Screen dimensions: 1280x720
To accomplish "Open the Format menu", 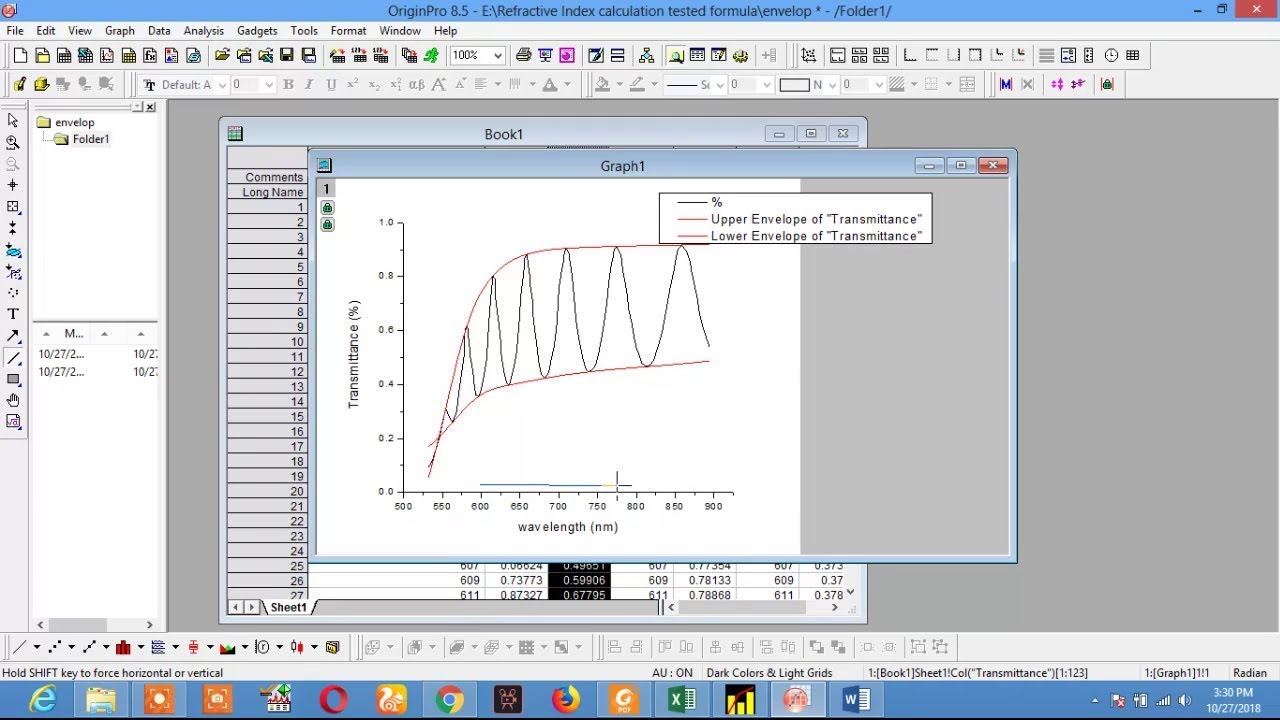I will click(348, 31).
